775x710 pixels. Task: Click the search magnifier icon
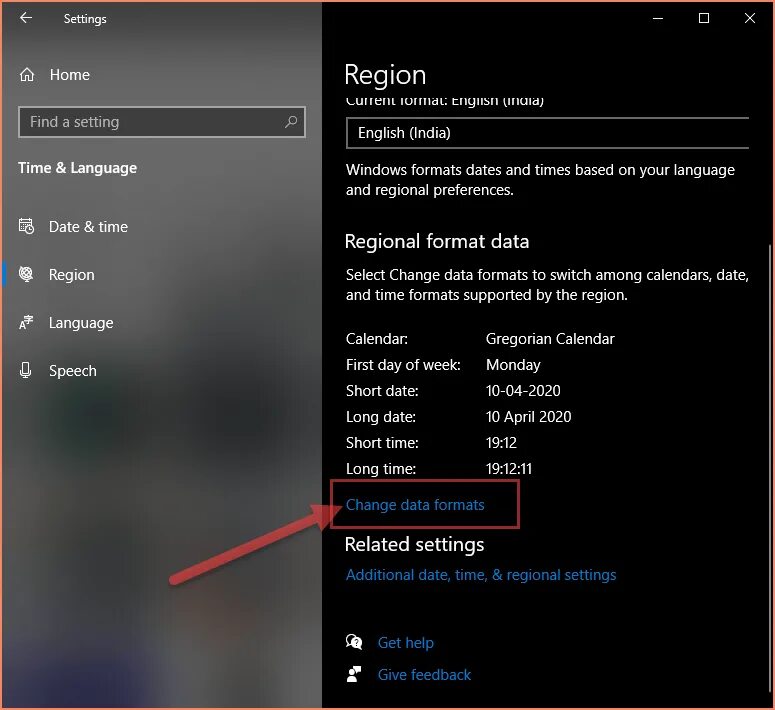coord(291,122)
